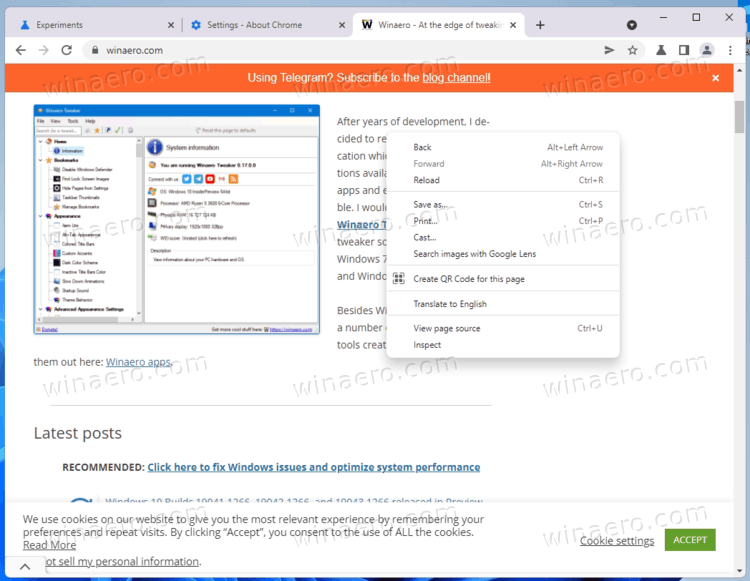The image size is (750, 581).
Task: Open the Winaero Tweaker bold link in the article
Action: 362,224
